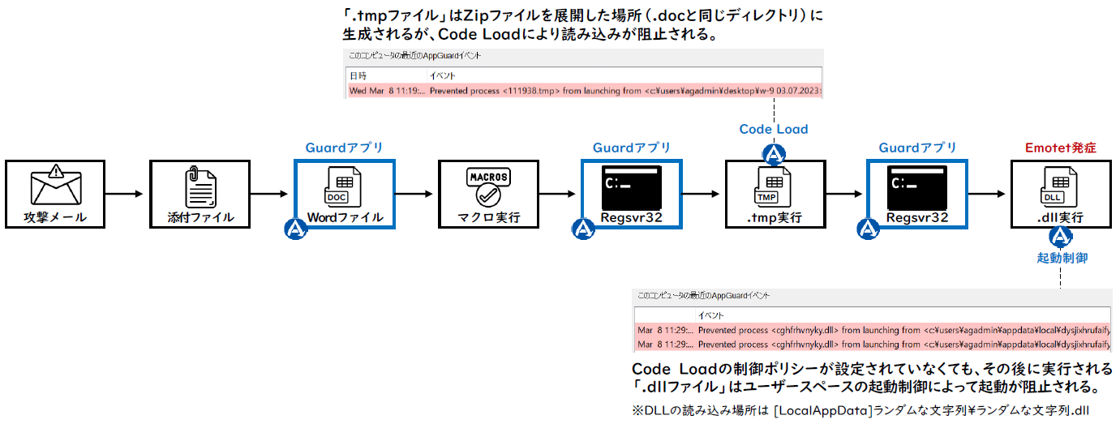Click the red Emotet発症 heading
The width and height of the screenshot is (1120, 424).
pyautogui.click(x=1058, y=147)
